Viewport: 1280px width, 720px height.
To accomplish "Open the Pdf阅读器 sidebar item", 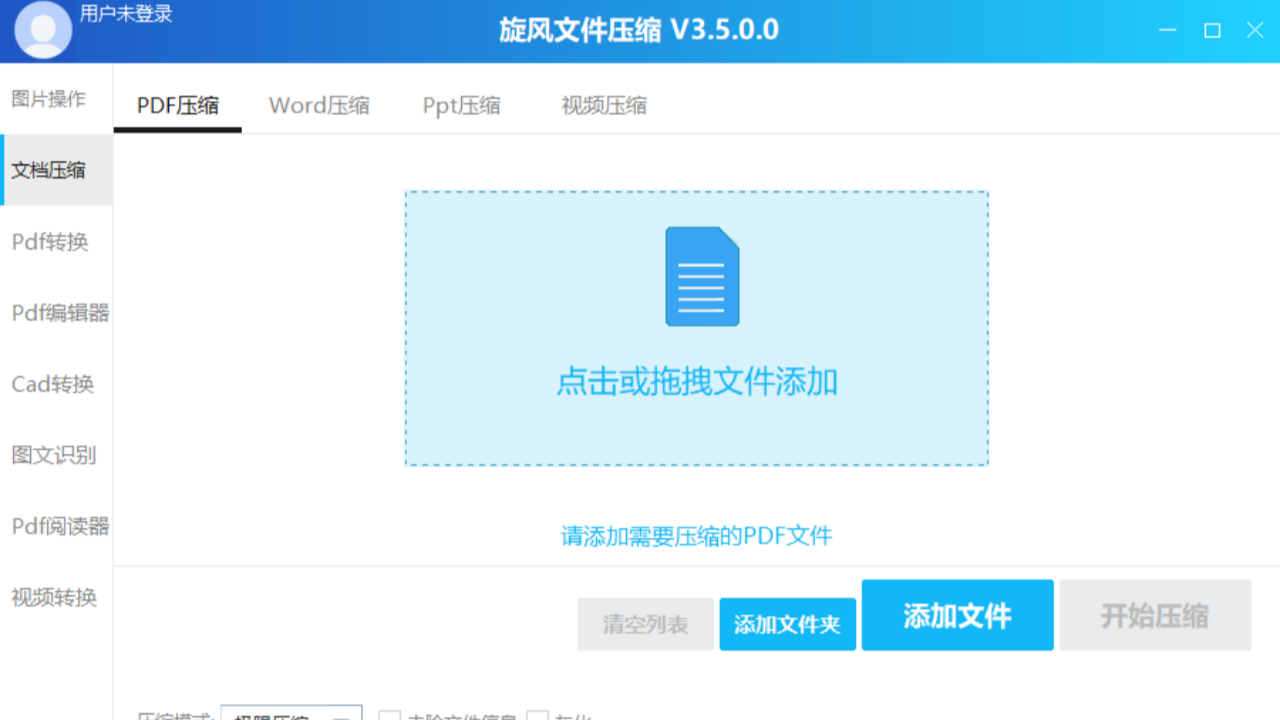I will coord(56,527).
